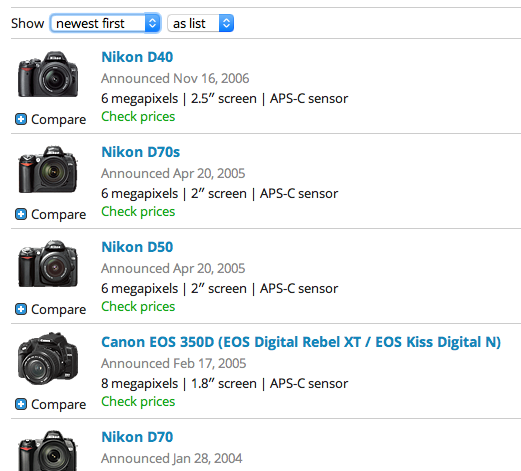Viewport: 521px width, 471px height.
Task: Click 'Announced Jan 28, 2004' text
Action: 172,458
